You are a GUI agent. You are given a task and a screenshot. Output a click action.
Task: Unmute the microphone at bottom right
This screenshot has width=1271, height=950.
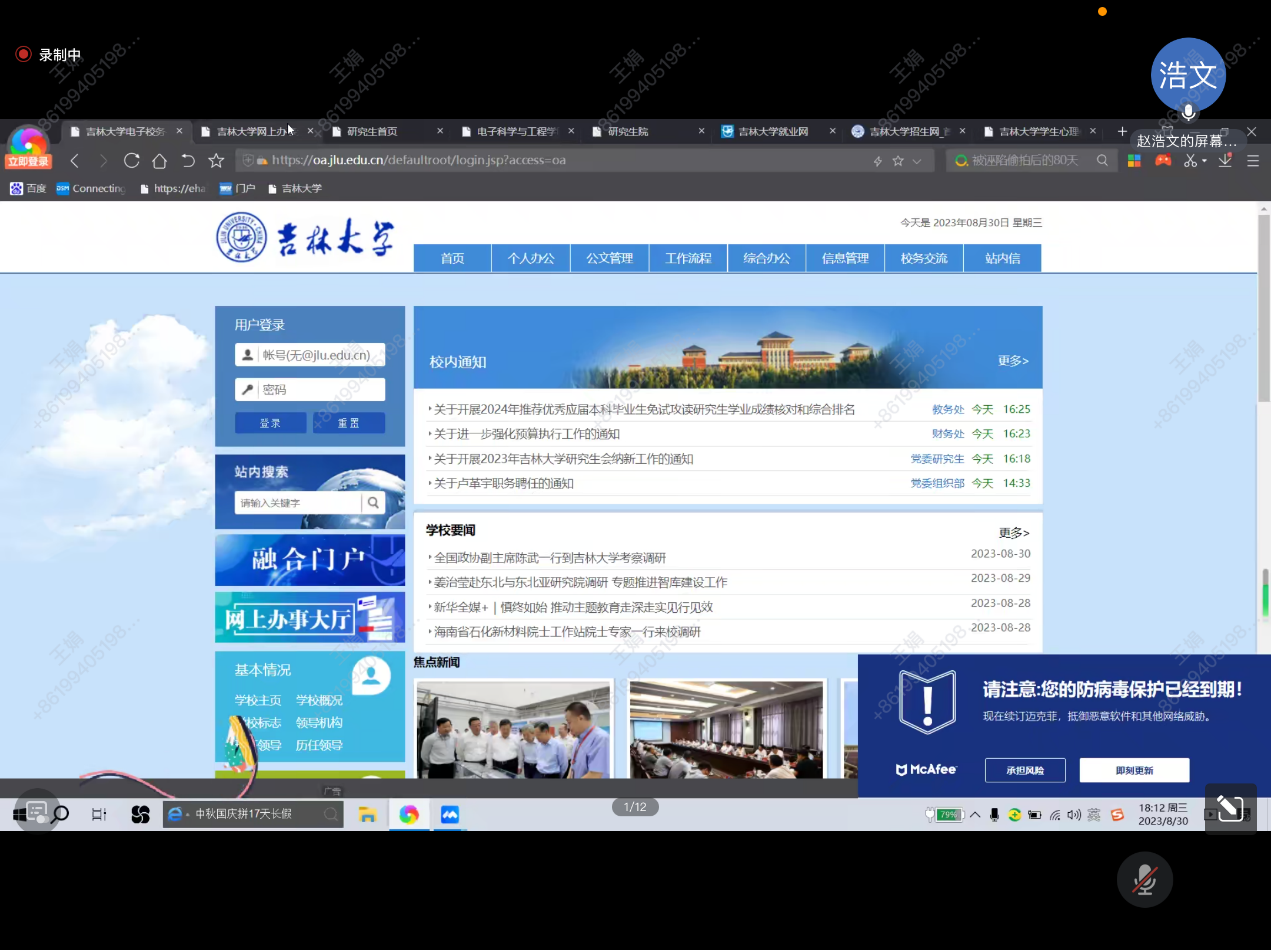click(x=1144, y=880)
